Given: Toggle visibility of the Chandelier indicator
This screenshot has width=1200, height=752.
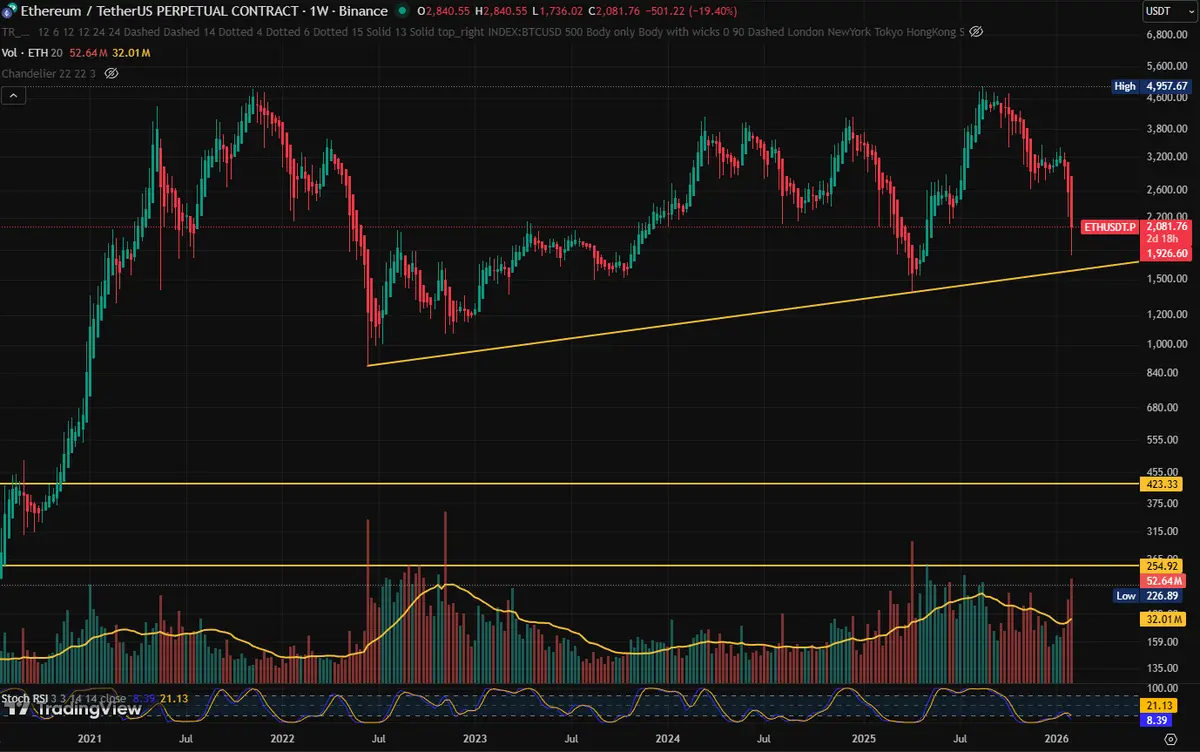Looking at the screenshot, I should [111, 74].
